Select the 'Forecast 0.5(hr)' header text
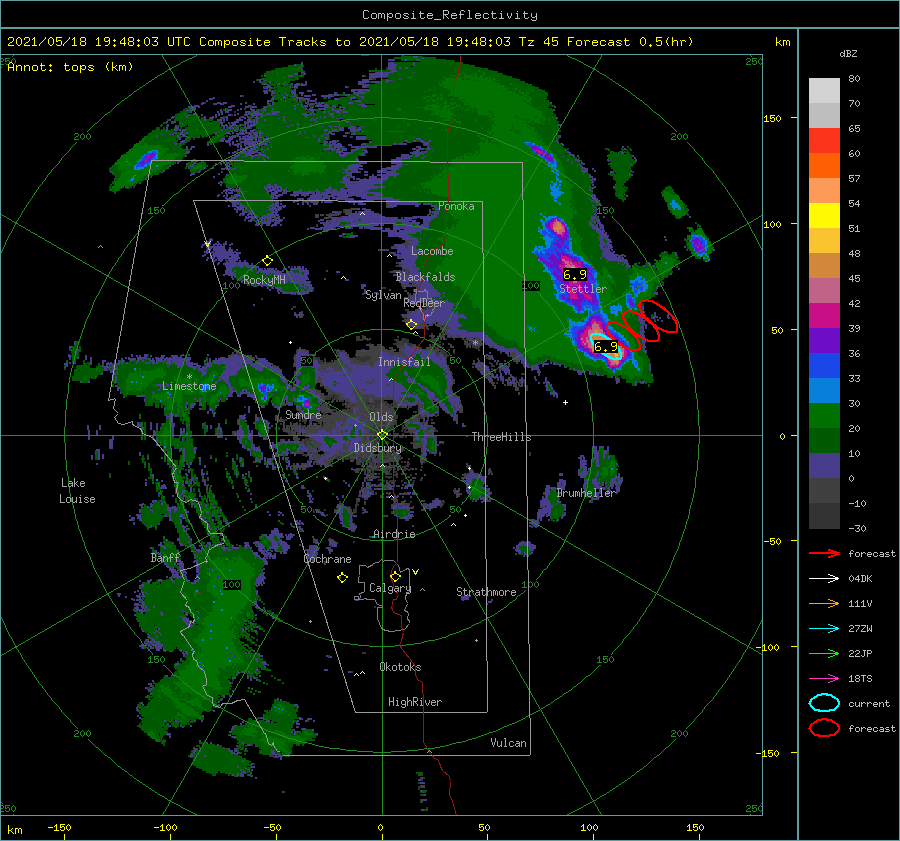900x841 pixels. [x=630, y=42]
